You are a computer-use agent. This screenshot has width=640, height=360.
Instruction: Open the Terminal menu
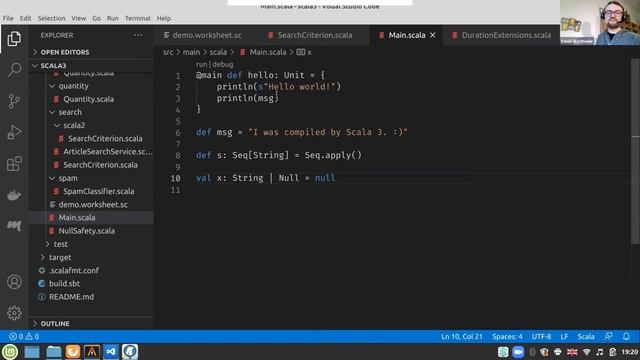pos(138,18)
